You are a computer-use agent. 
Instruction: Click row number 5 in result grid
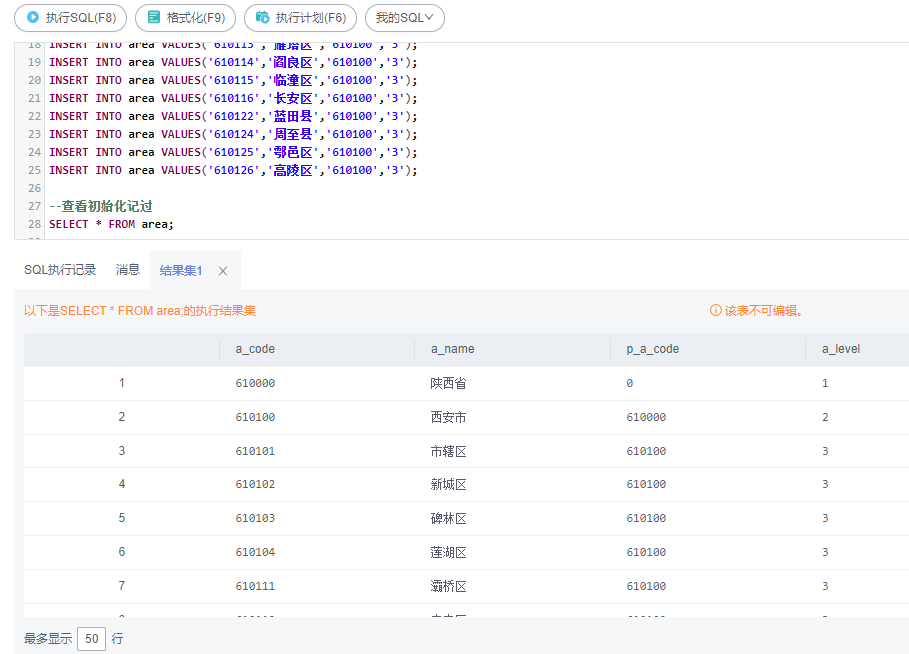click(x=122, y=518)
